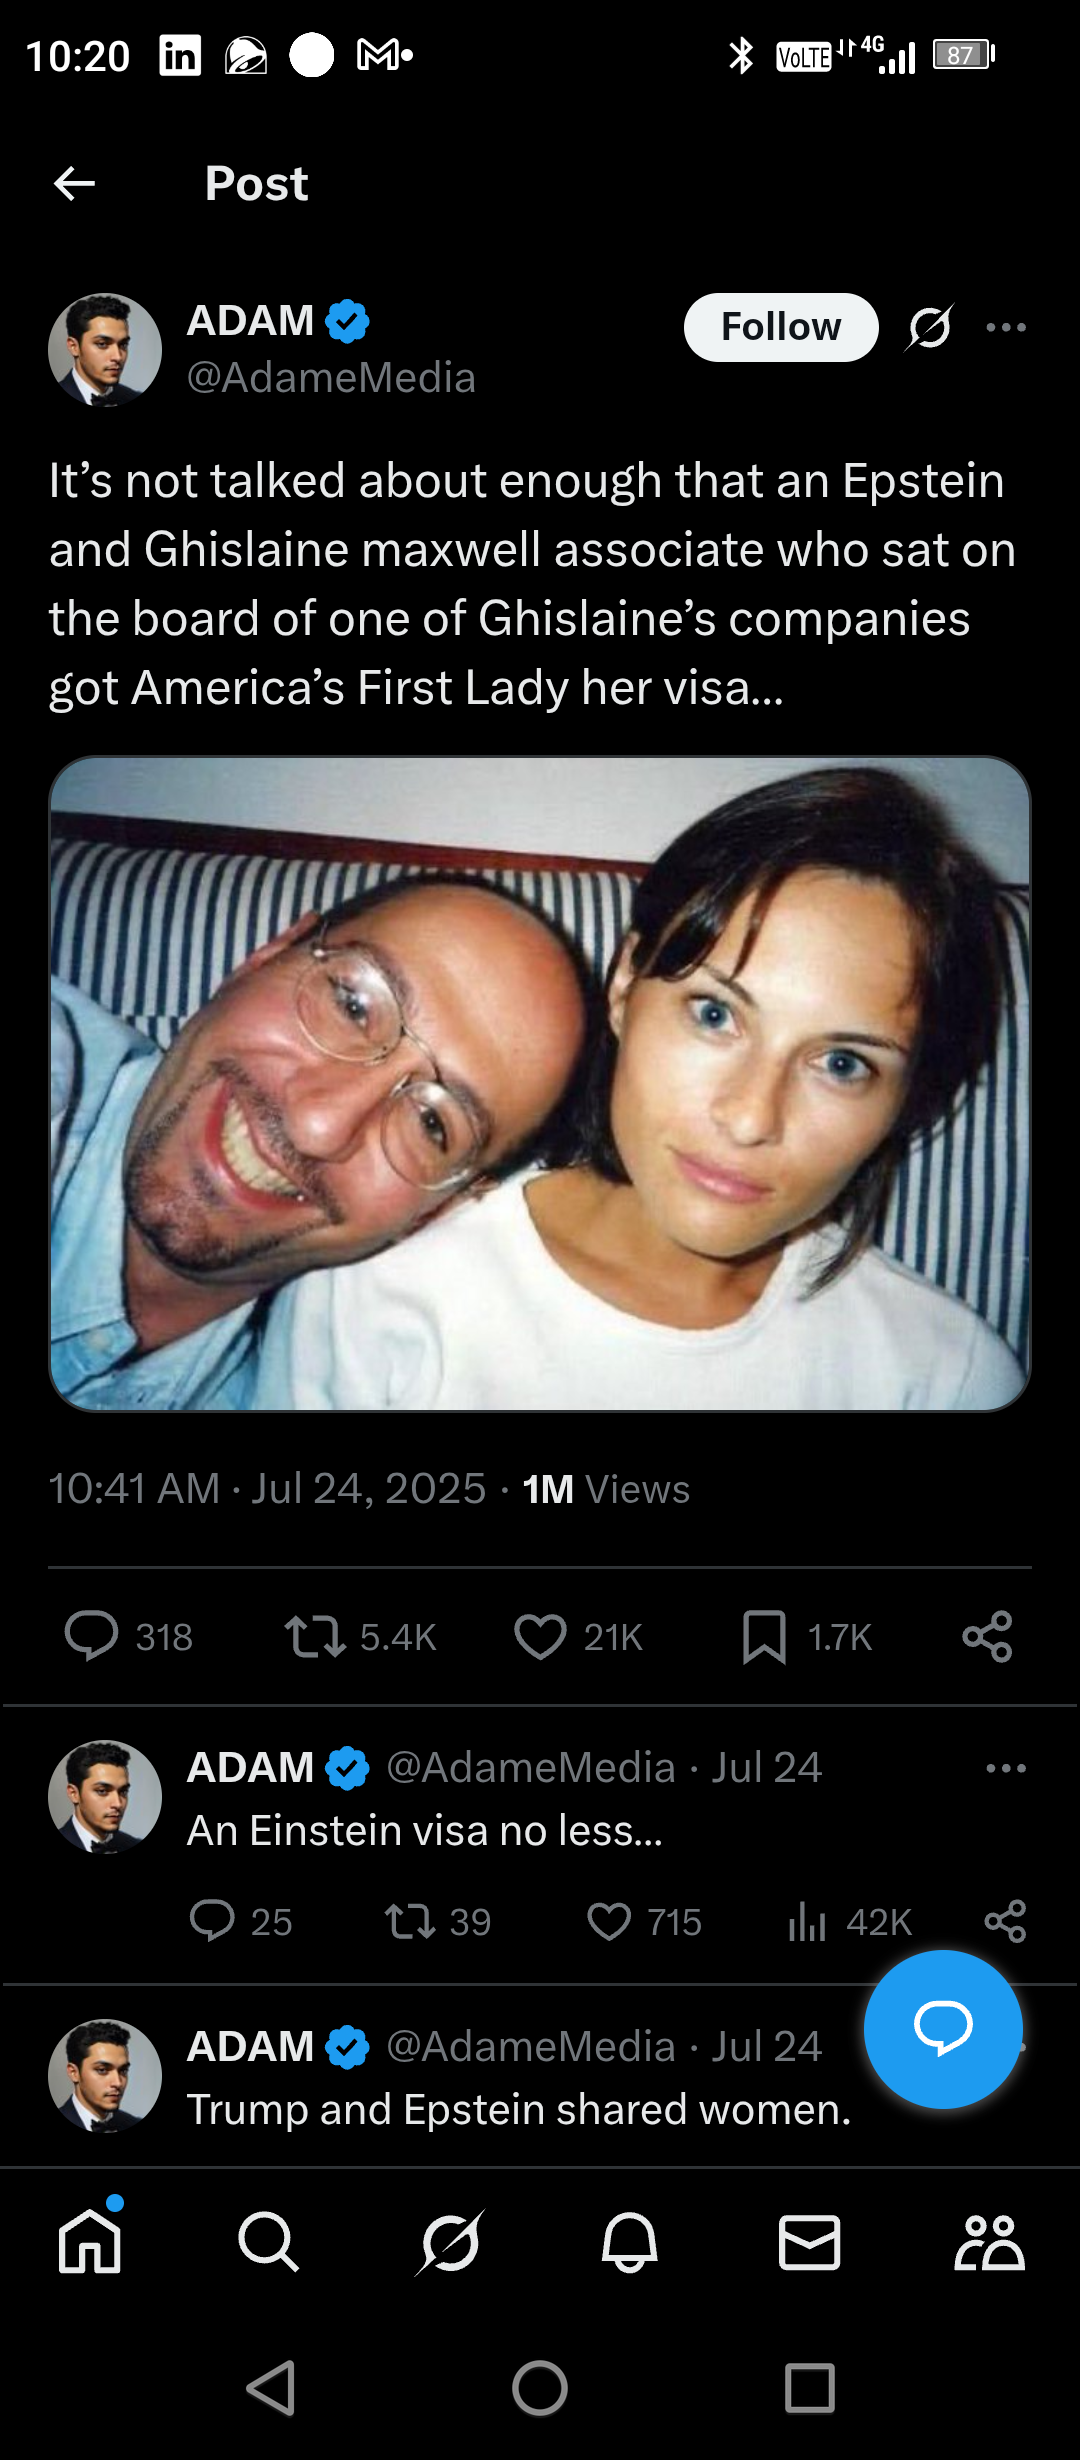Image resolution: width=1080 pixels, height=2460 pixels.
Task: Like the Einstein visa reply
Action: point(609,1921)
